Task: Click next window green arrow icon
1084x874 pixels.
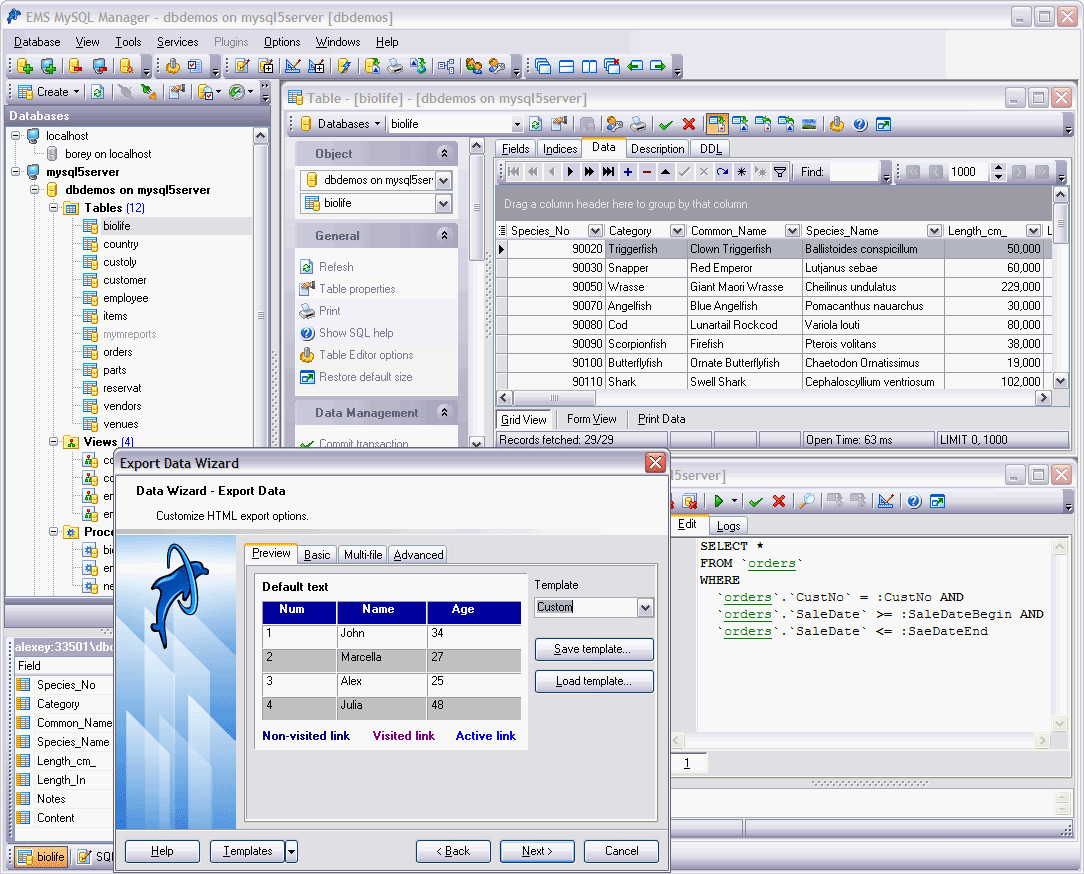Action: pyautogui.click(x=658, y=66)
